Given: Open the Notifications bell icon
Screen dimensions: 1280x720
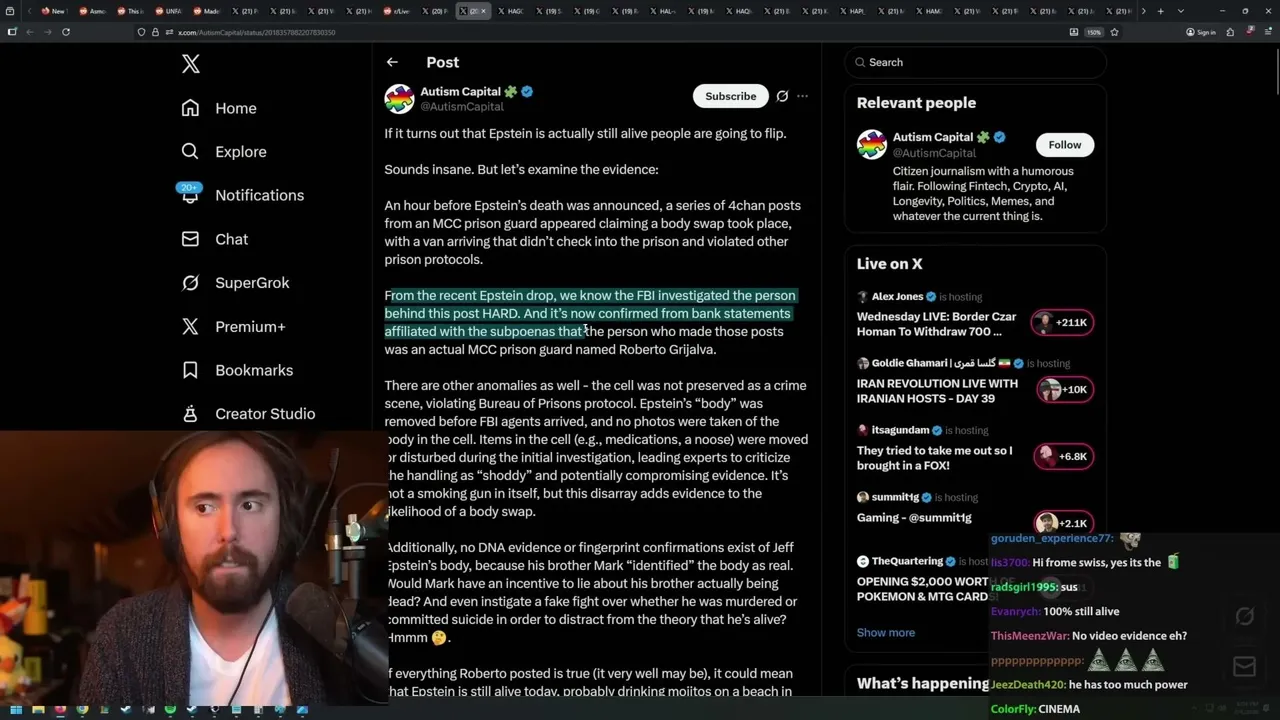Looking at the screenshot, I should coord(190,195).
